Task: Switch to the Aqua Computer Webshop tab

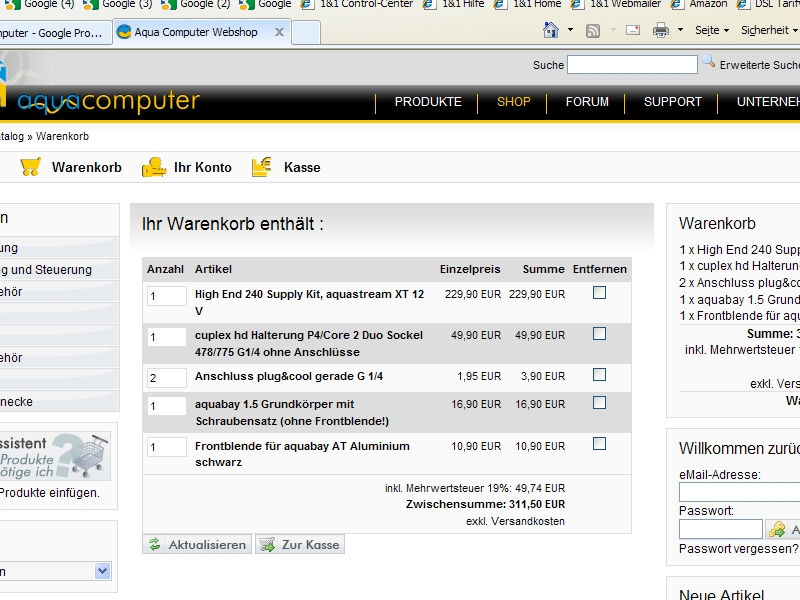Action: 196,32
